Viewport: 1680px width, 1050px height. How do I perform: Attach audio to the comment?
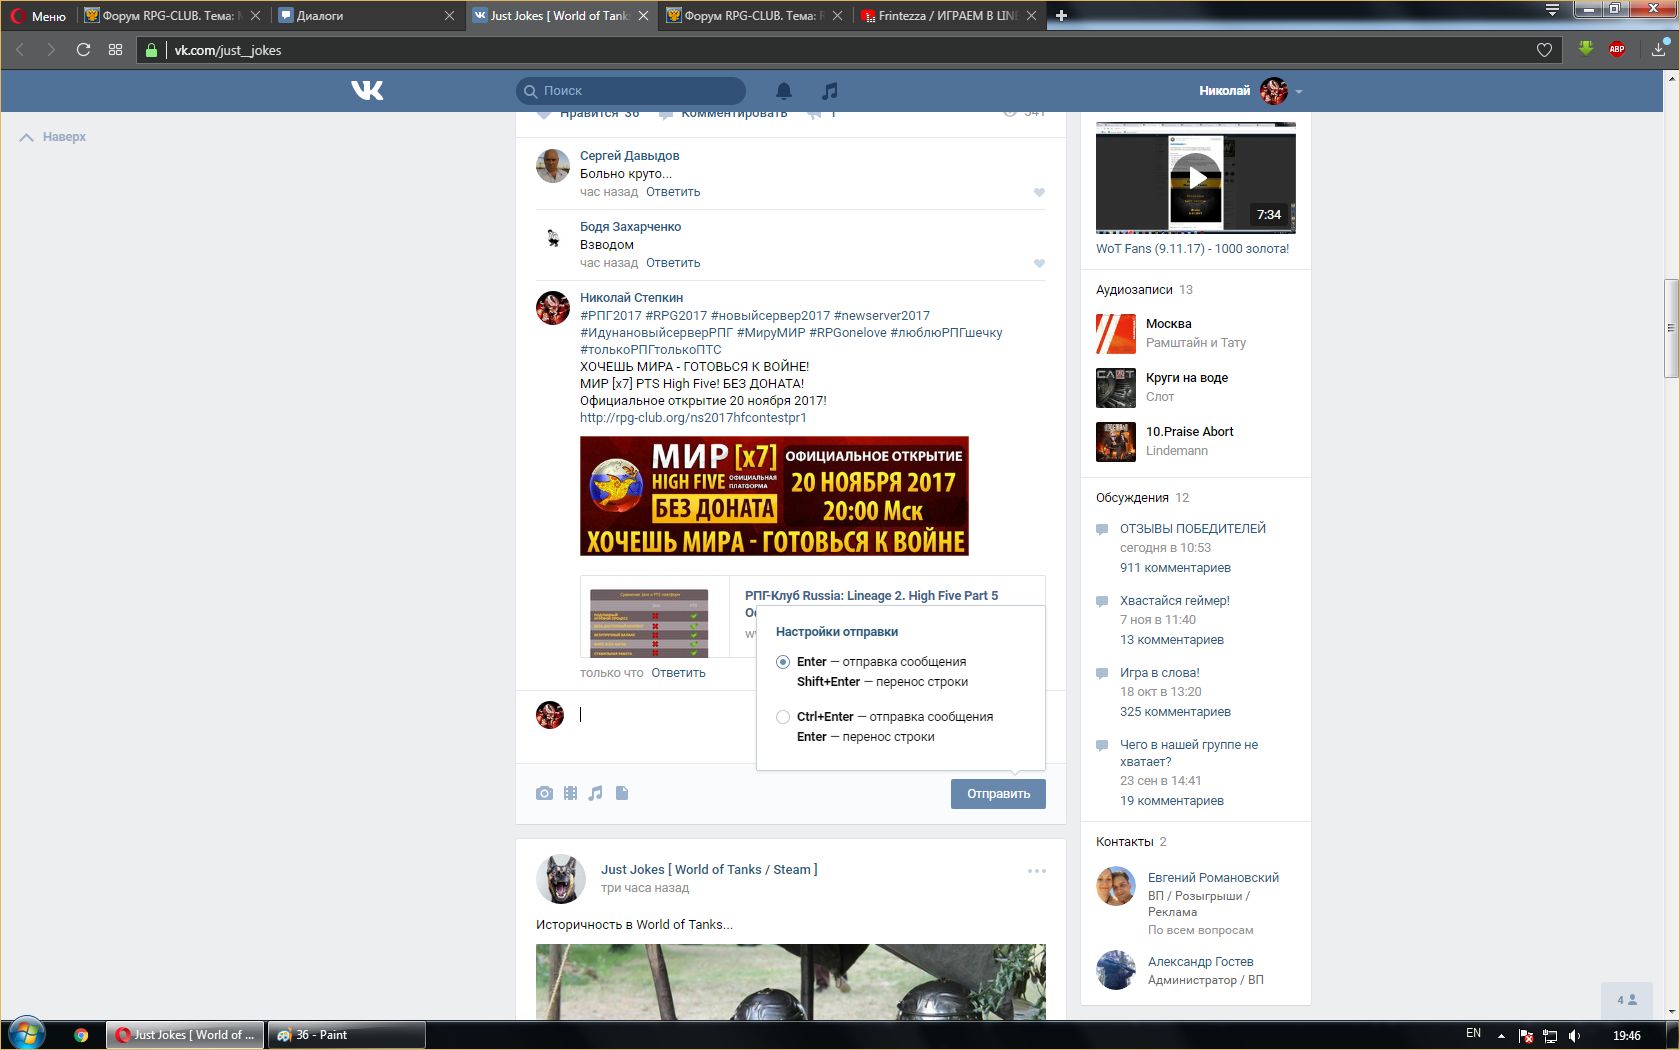click(596, 793)
